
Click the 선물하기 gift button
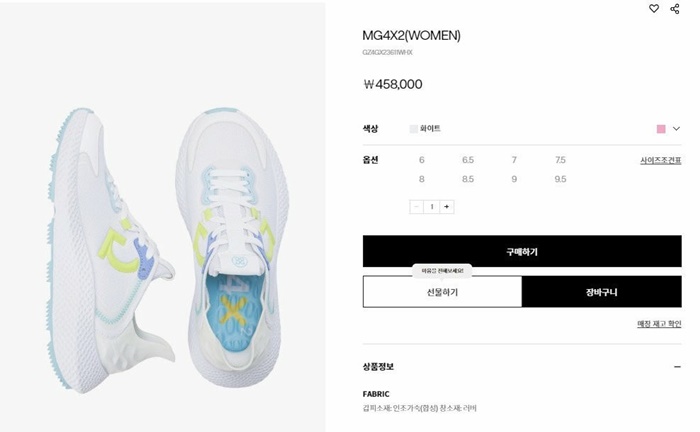click(x=442, y=292)
